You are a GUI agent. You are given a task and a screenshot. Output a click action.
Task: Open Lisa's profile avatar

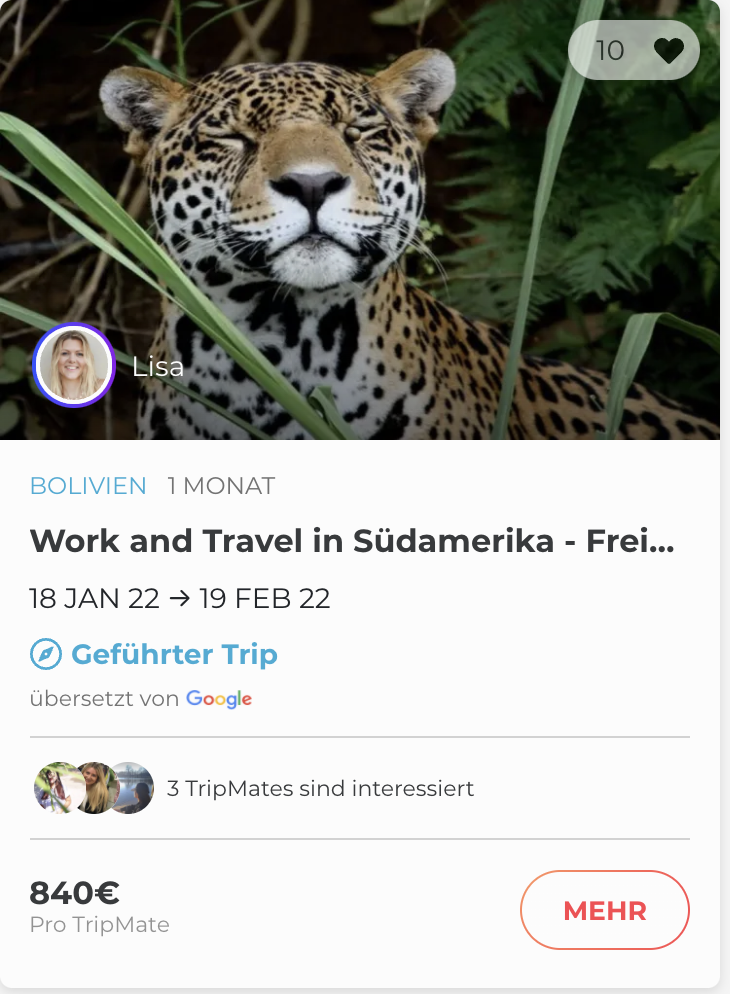coord(73,366)
